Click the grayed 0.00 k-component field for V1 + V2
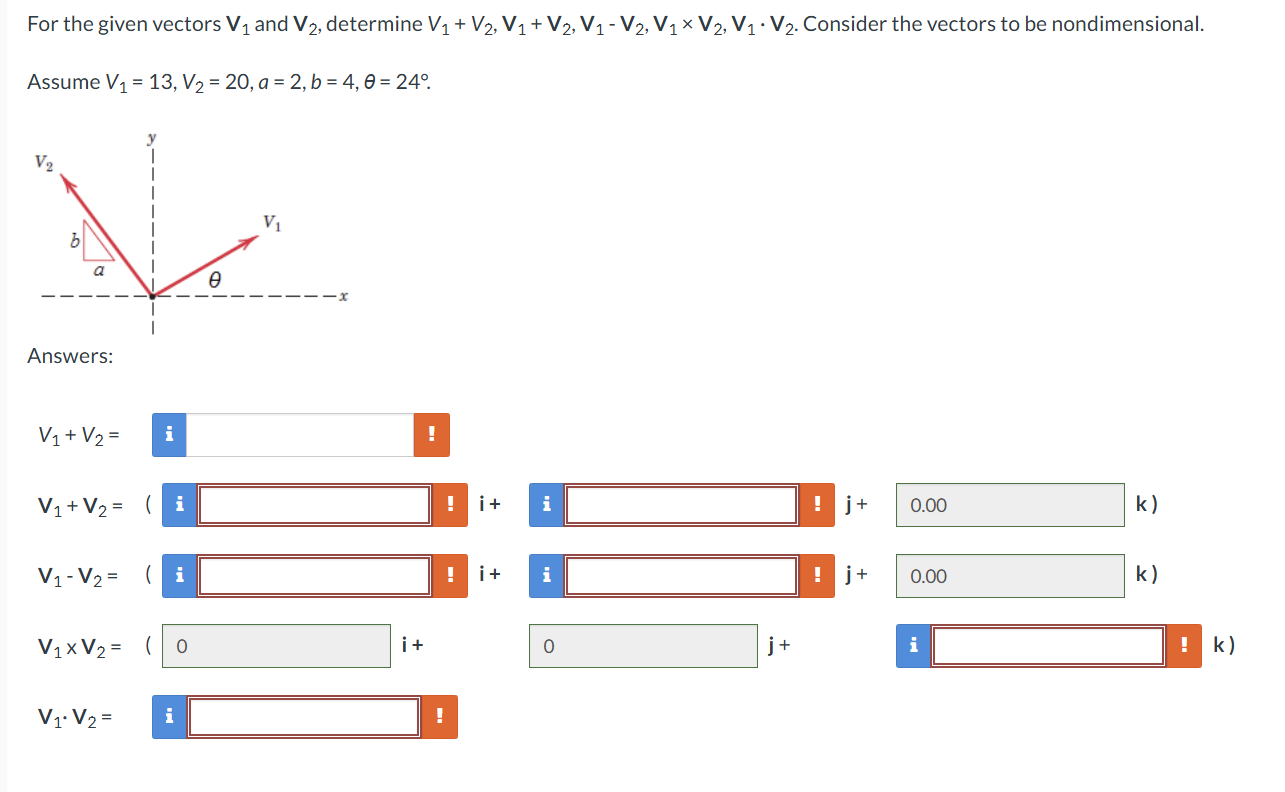Viewport: 1285px width, 792px height. click(1010, 505)
